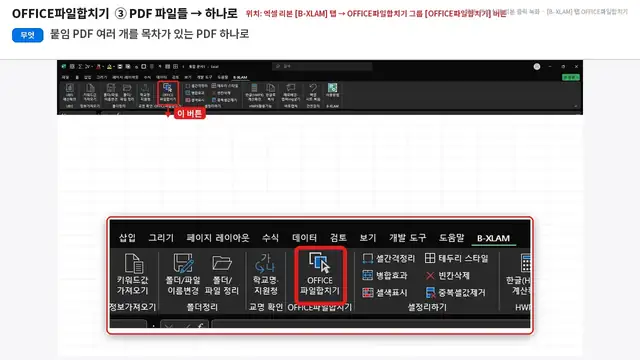Collapse the ribbon chevron in small Excel window
Screen dimensions: 640x360
(576, 106)
